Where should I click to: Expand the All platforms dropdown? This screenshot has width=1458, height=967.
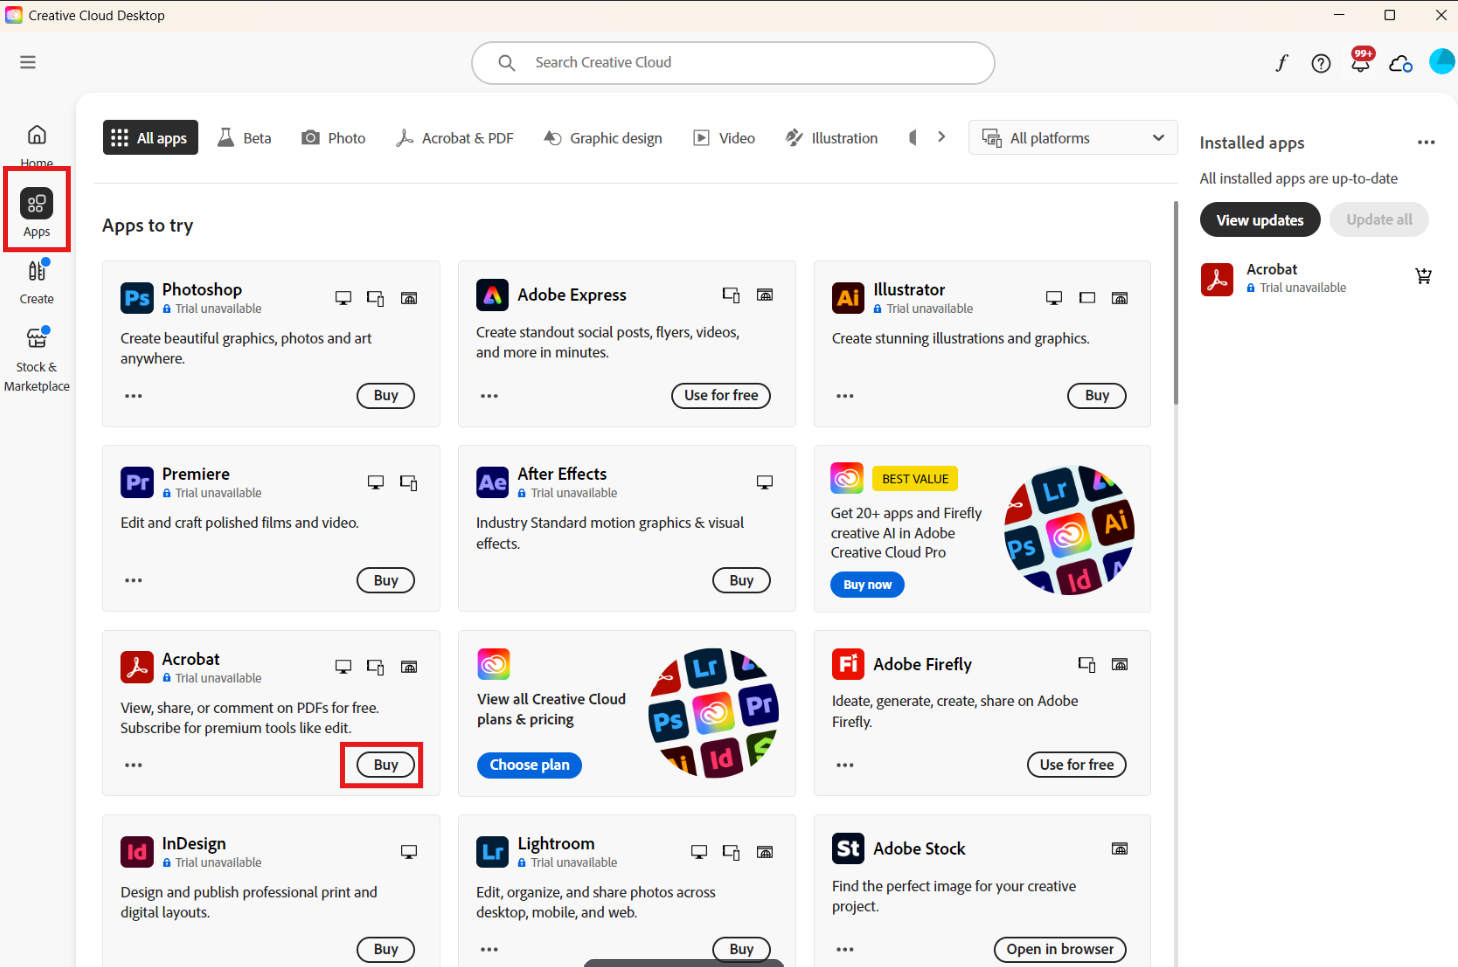(x=1073, y=138)
